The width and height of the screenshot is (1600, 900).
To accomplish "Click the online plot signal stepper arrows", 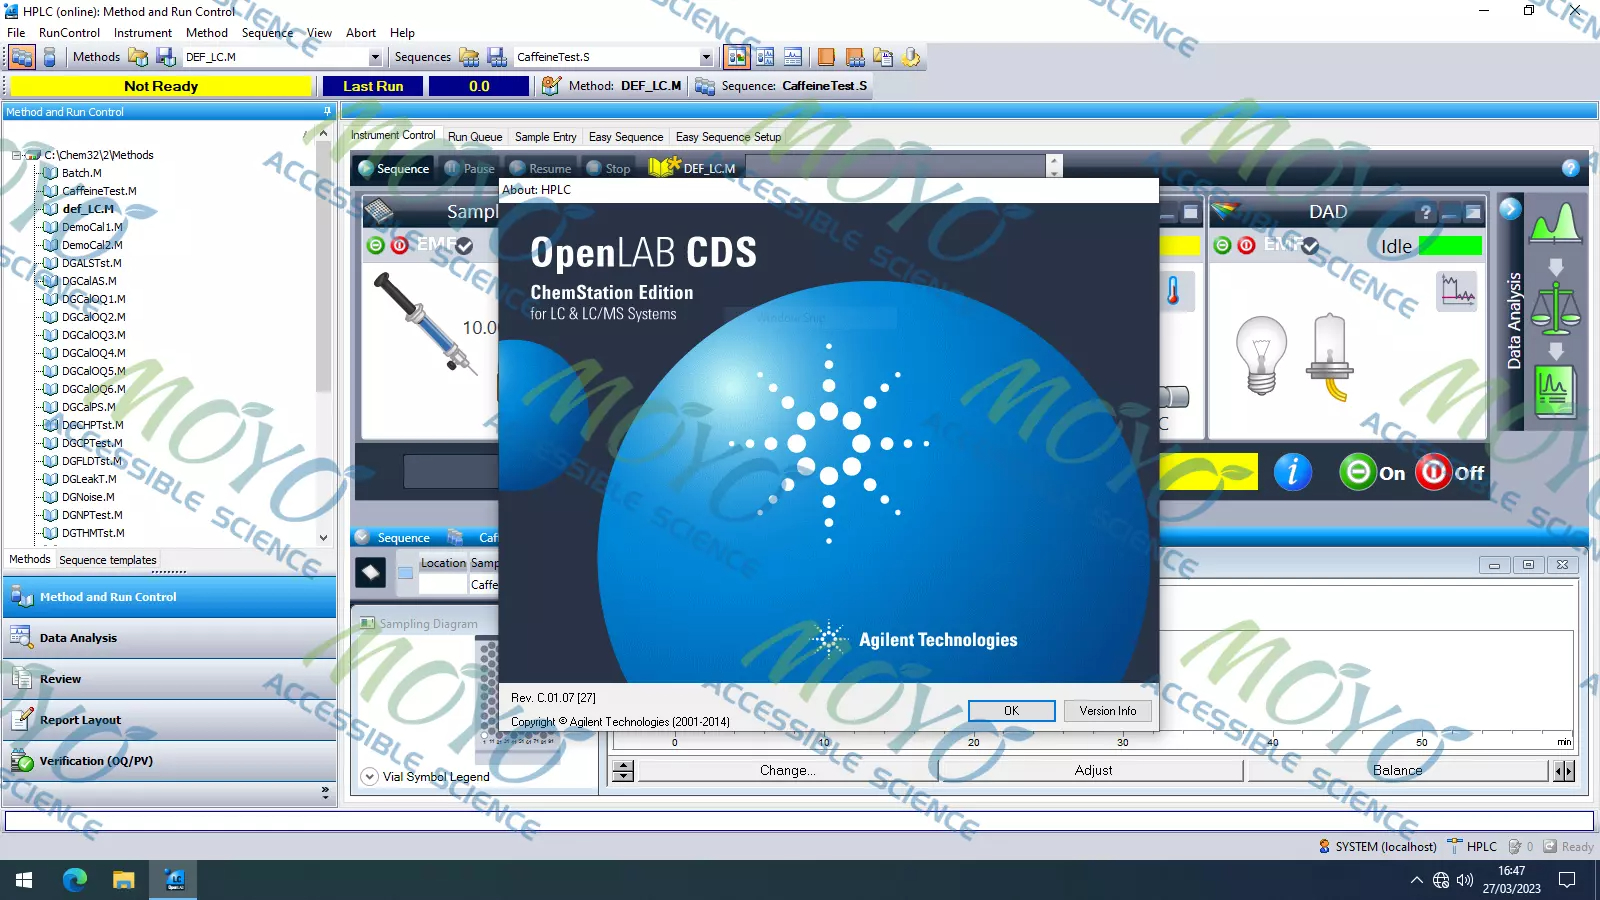I will point(623,770).
